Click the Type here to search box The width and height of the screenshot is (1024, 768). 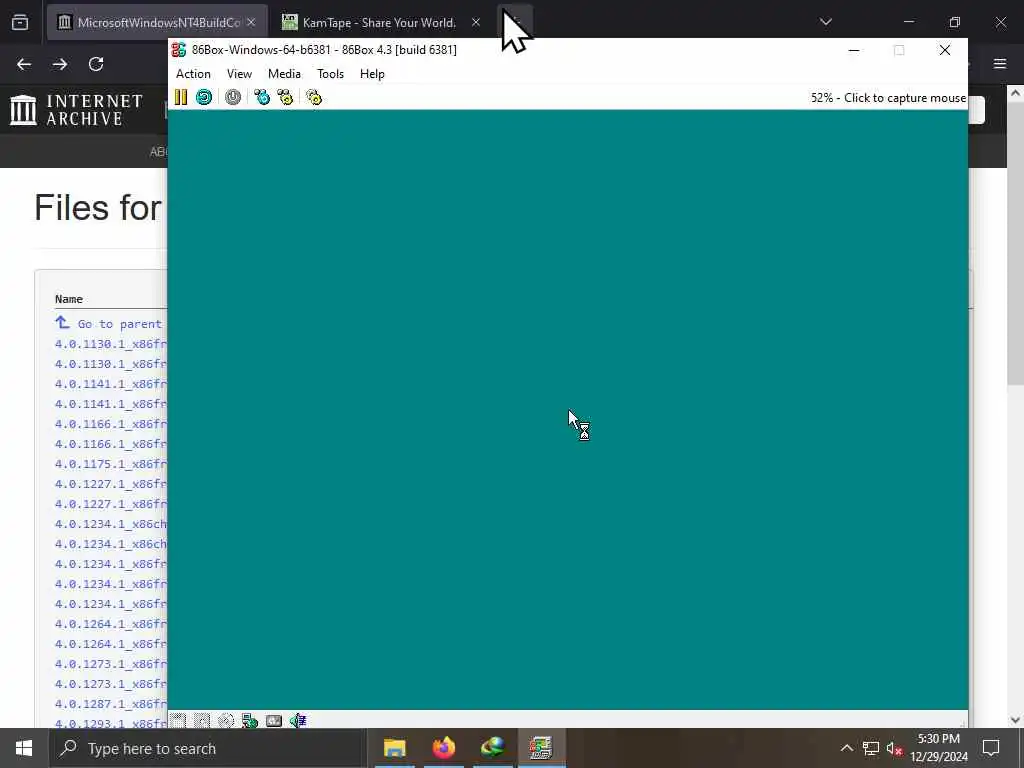click(208, 748)
